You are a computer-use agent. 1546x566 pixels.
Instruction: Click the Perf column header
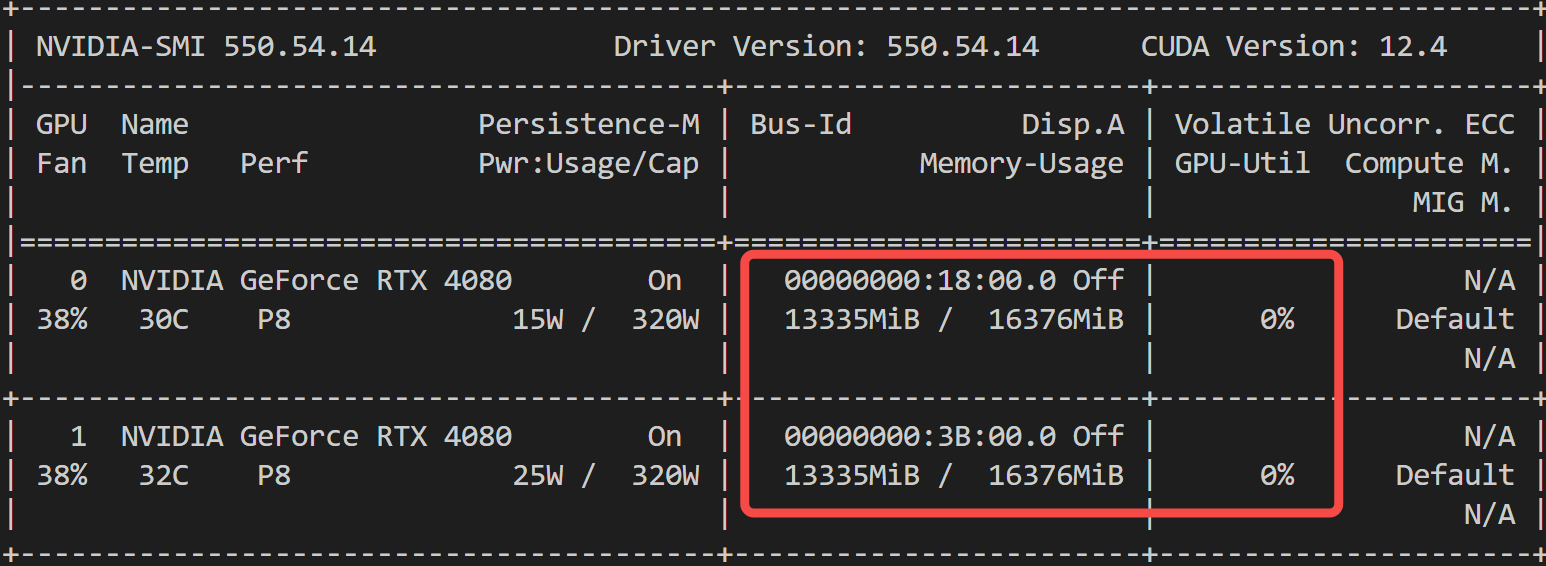tap(274, 163)
